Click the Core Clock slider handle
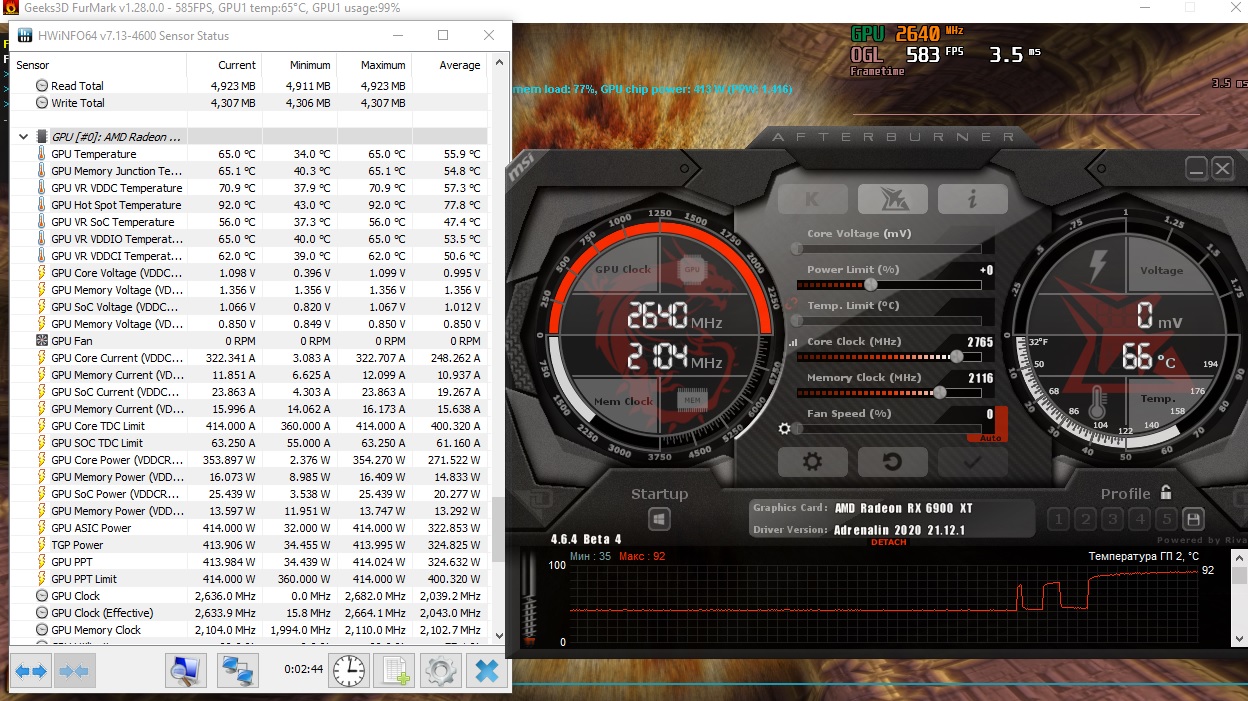 point(957,356)
